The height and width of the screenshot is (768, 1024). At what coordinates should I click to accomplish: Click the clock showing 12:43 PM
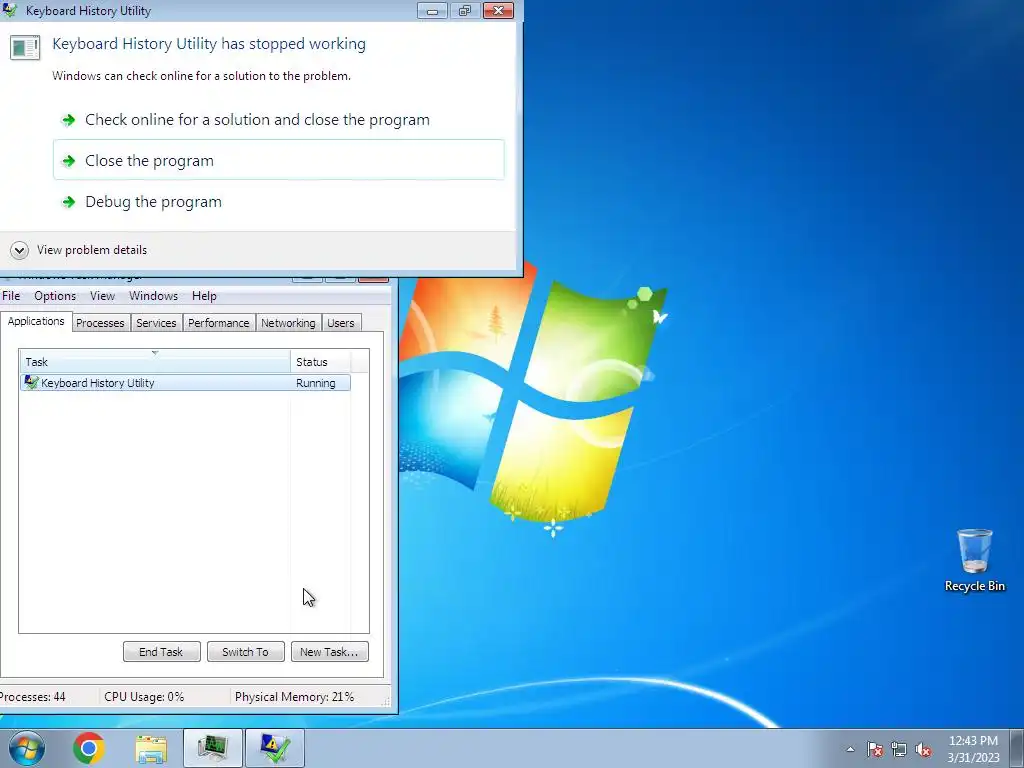pyautogui.click(x=973, y=741)
